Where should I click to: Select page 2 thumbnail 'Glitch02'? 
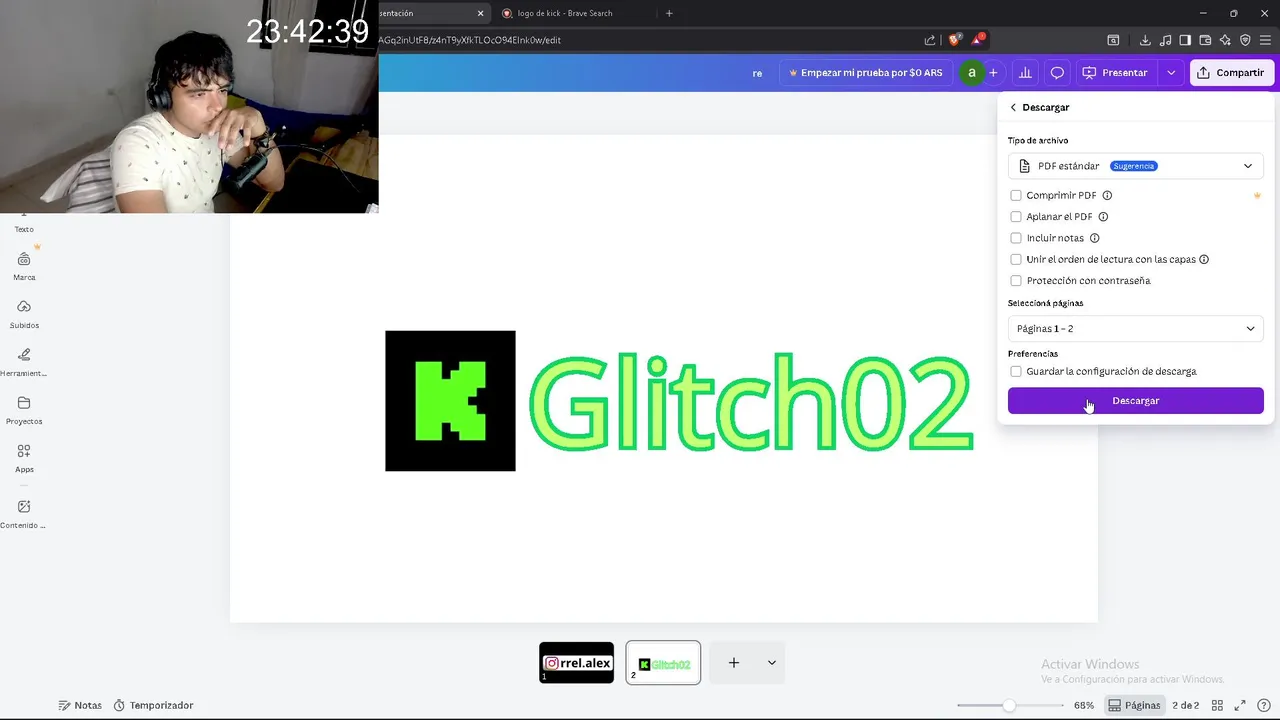tap(663, 662)
